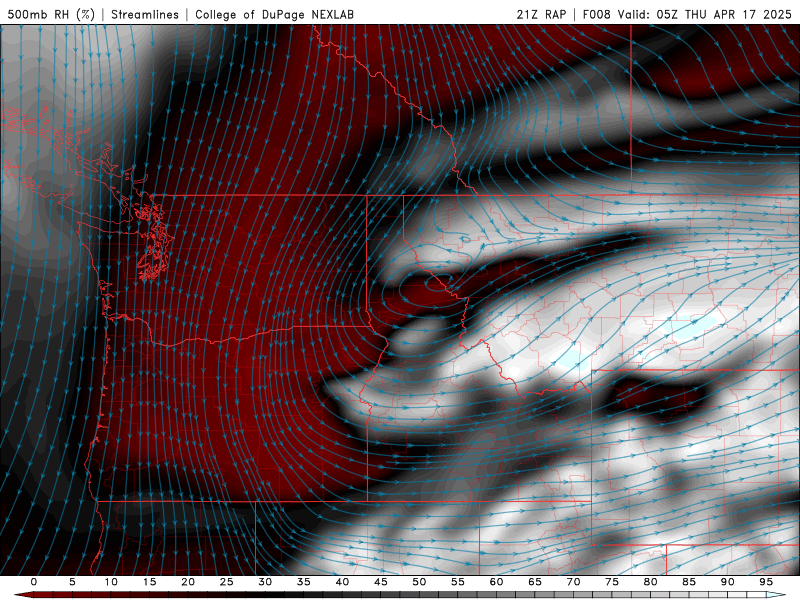Click the colorbar label "75"

pos(612,582)
